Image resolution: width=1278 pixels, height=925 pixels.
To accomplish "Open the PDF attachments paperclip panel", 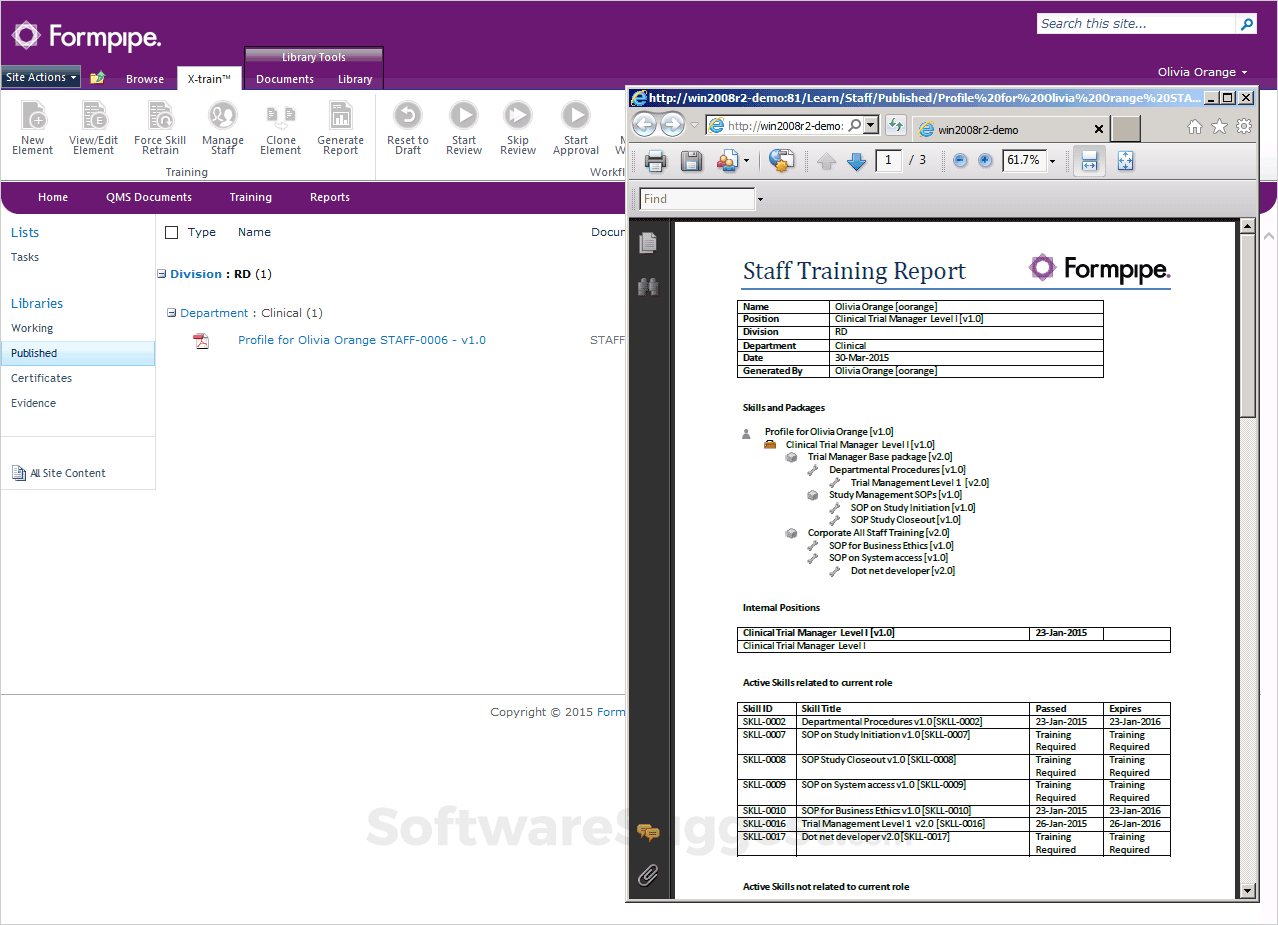I will click(648, 876).
